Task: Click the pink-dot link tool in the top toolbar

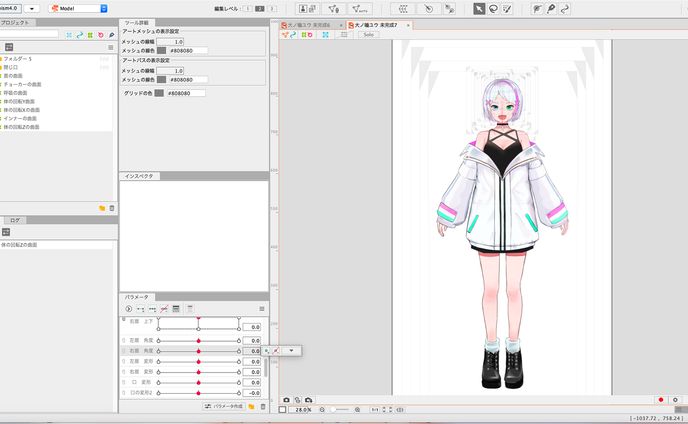Action: (x=449, y=8)
